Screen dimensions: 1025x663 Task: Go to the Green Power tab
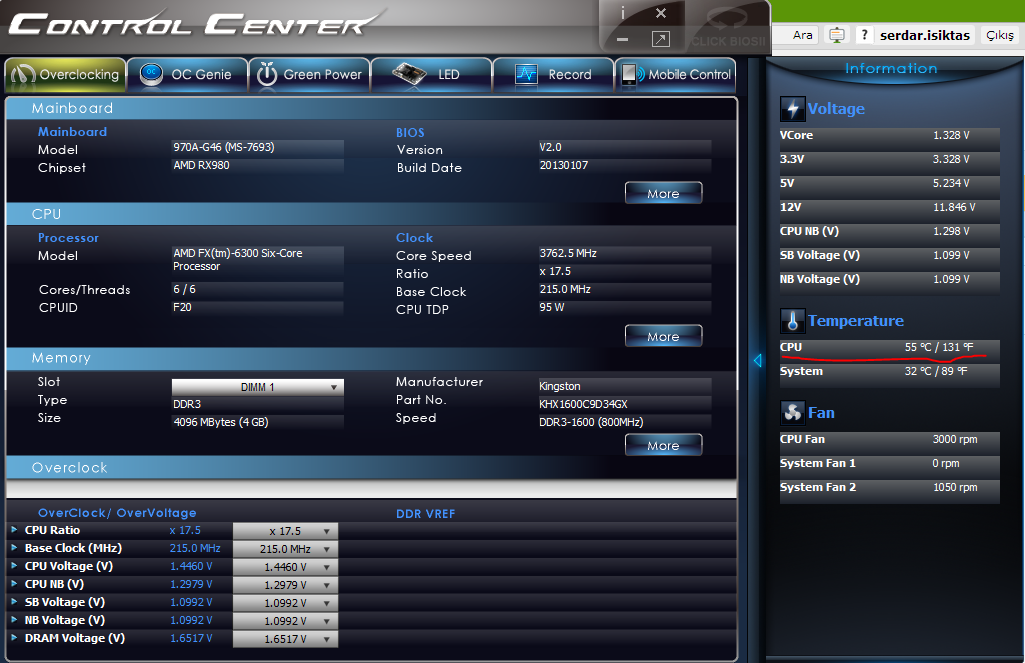(310, 75)
